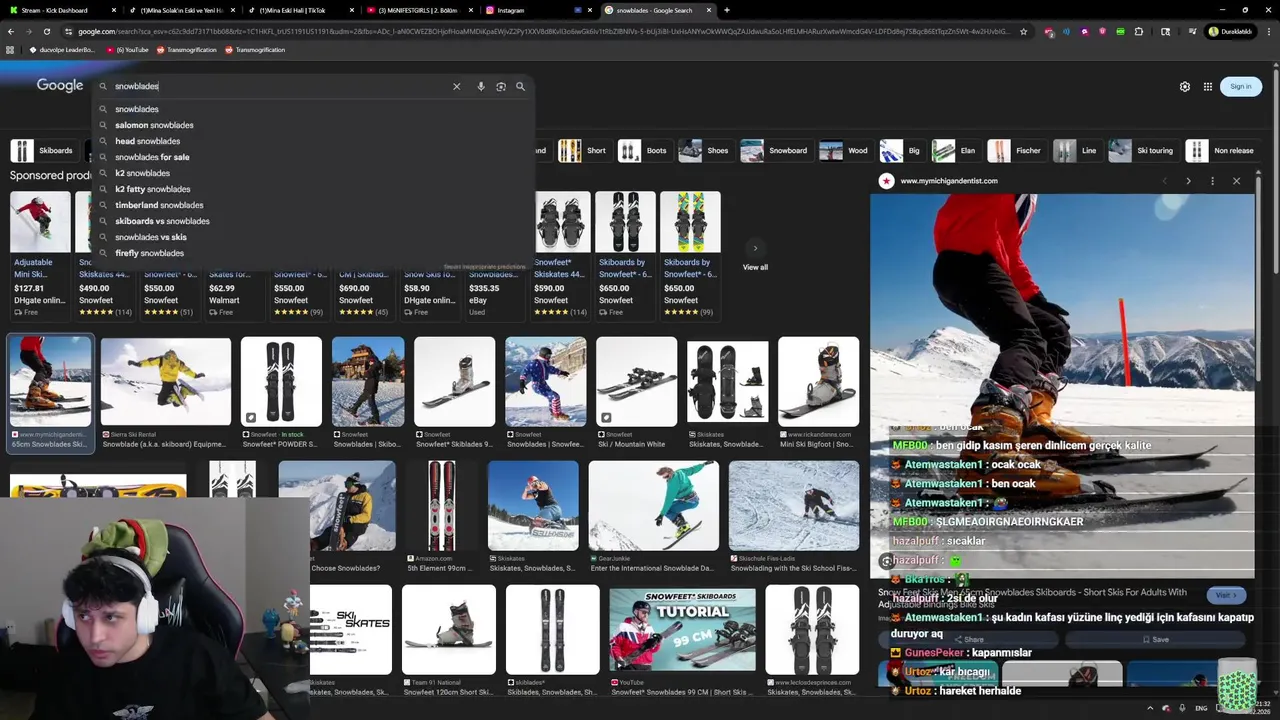
Task: Close the image preview panel
Action: [1236, 181]
